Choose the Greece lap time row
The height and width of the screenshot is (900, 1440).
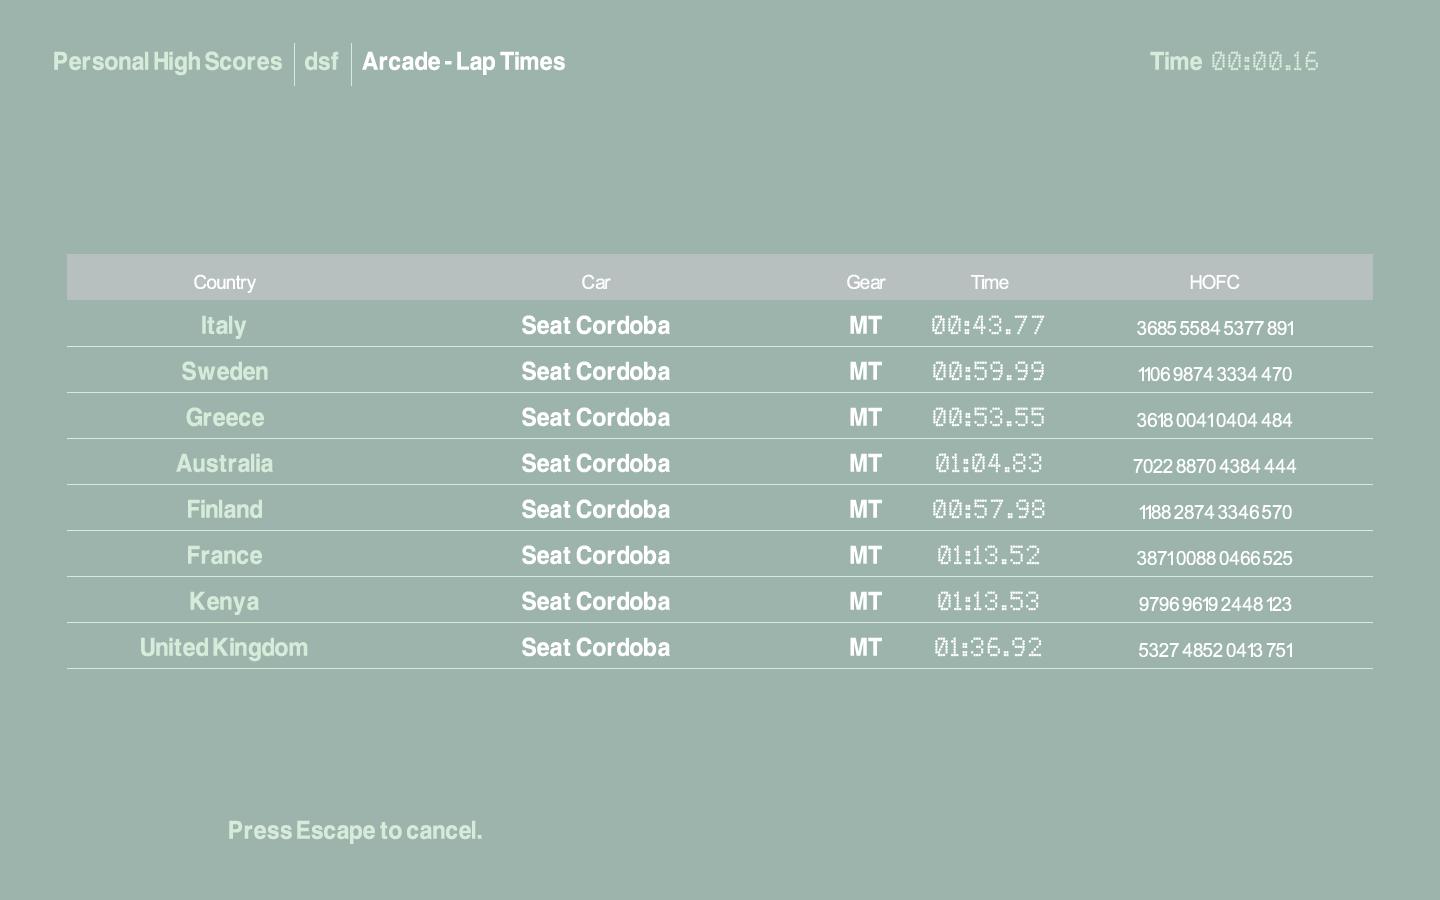[x=224, y=418]
